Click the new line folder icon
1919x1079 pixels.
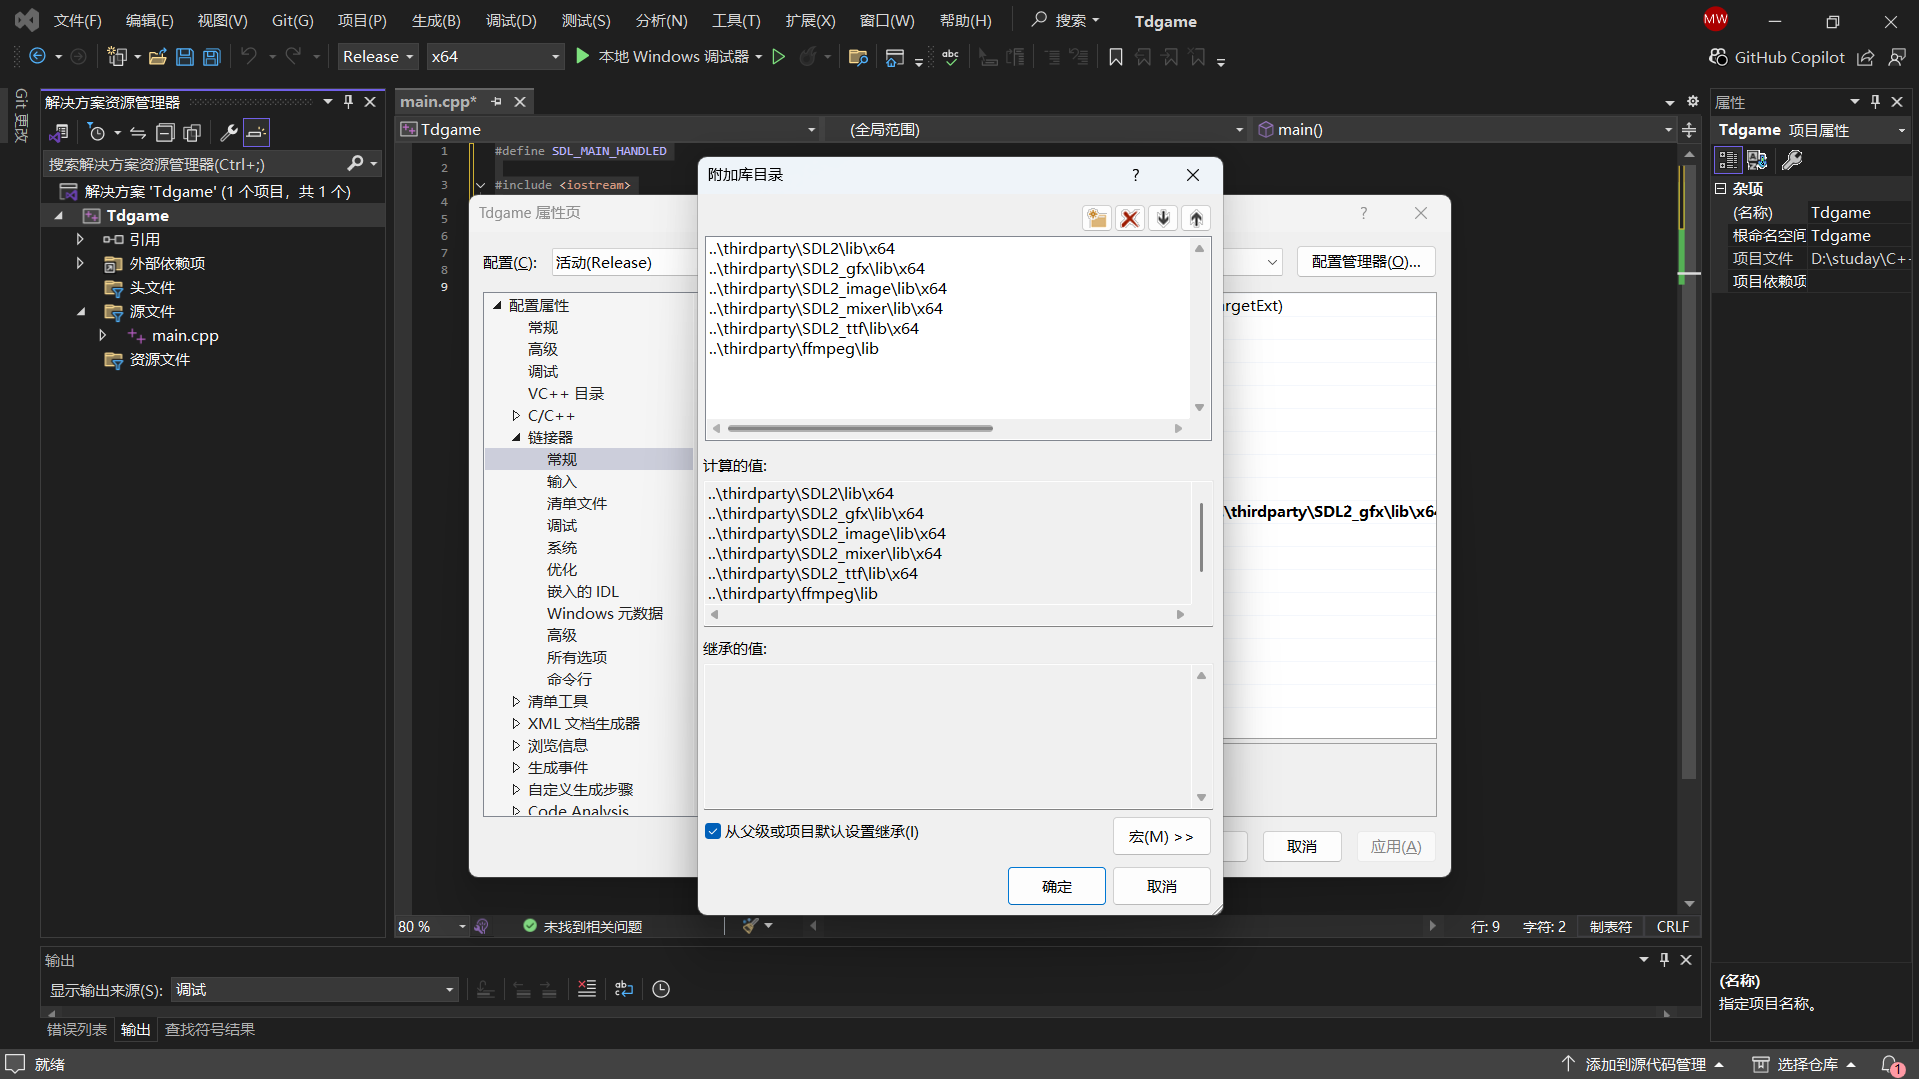pyautogui.click(x=1097, y=218)
